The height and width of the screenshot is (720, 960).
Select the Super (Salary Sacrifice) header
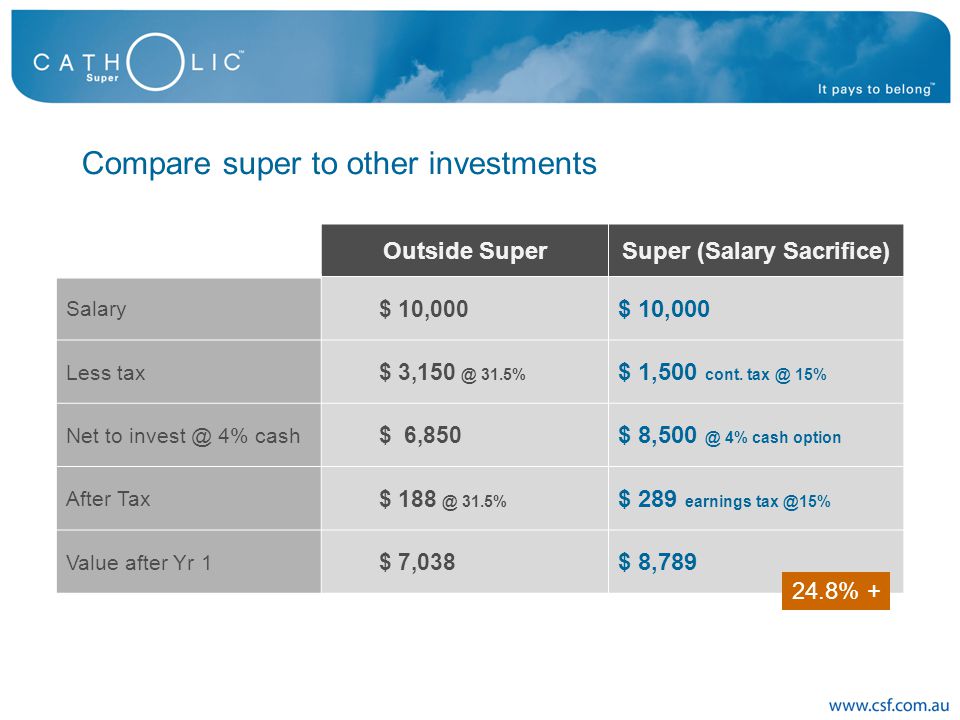pyautogui.click(x=756, y=250)
